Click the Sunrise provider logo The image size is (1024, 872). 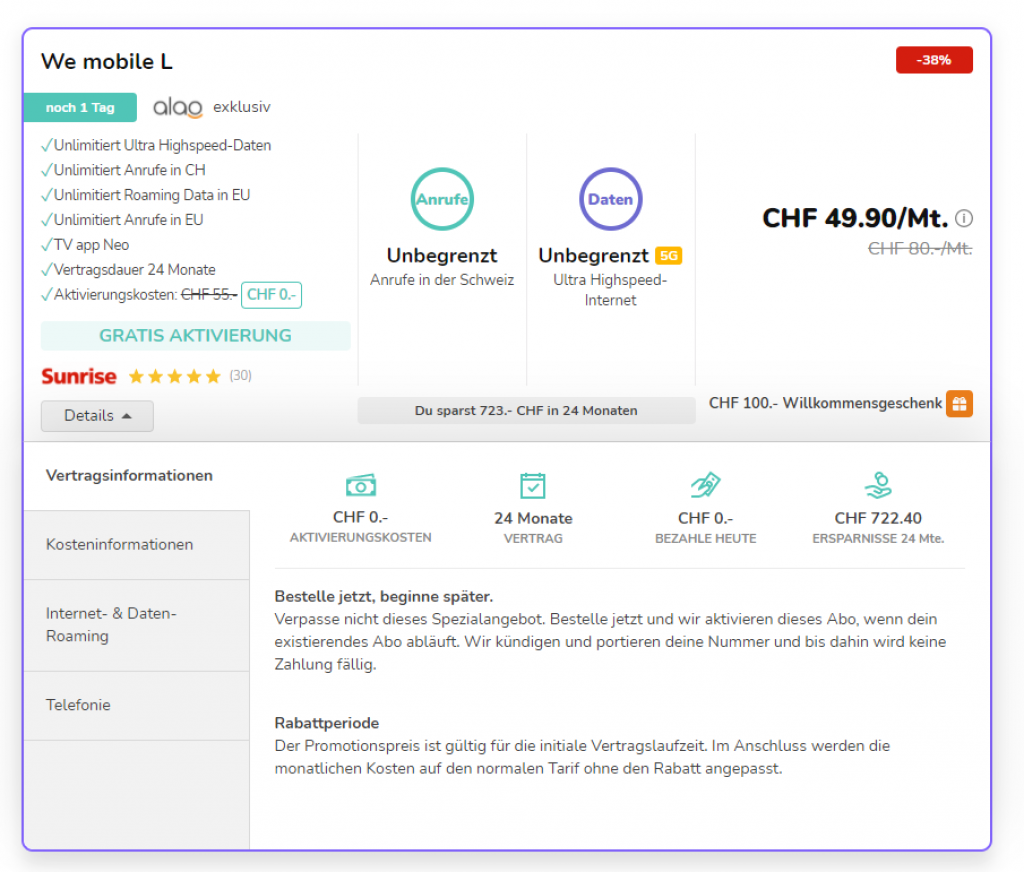[x=79, y=377]
